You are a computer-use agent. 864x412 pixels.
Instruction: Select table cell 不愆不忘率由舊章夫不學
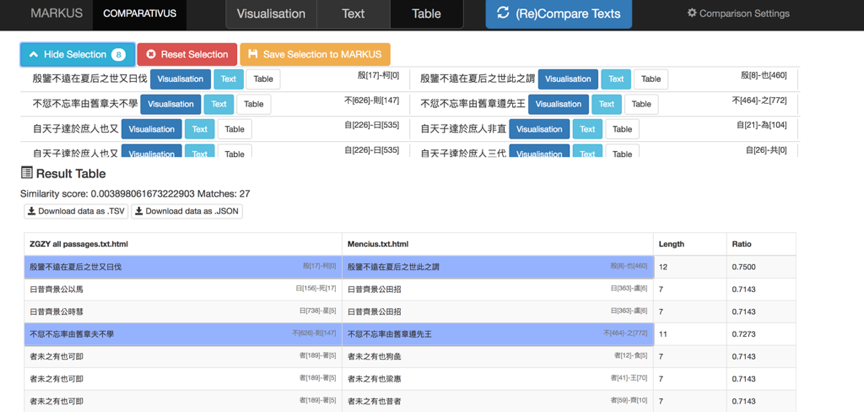pos(183,334)
